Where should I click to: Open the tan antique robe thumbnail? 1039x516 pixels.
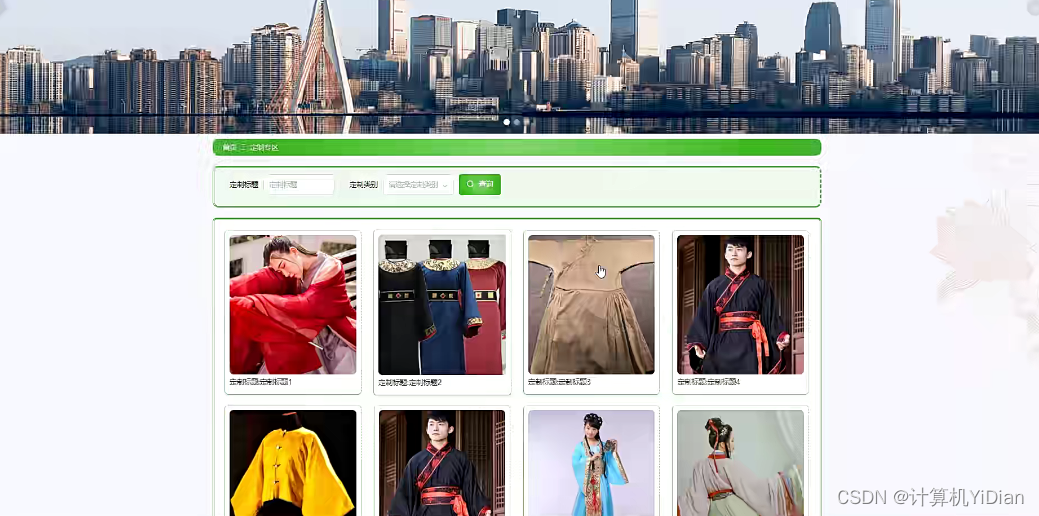click(591, 305)
